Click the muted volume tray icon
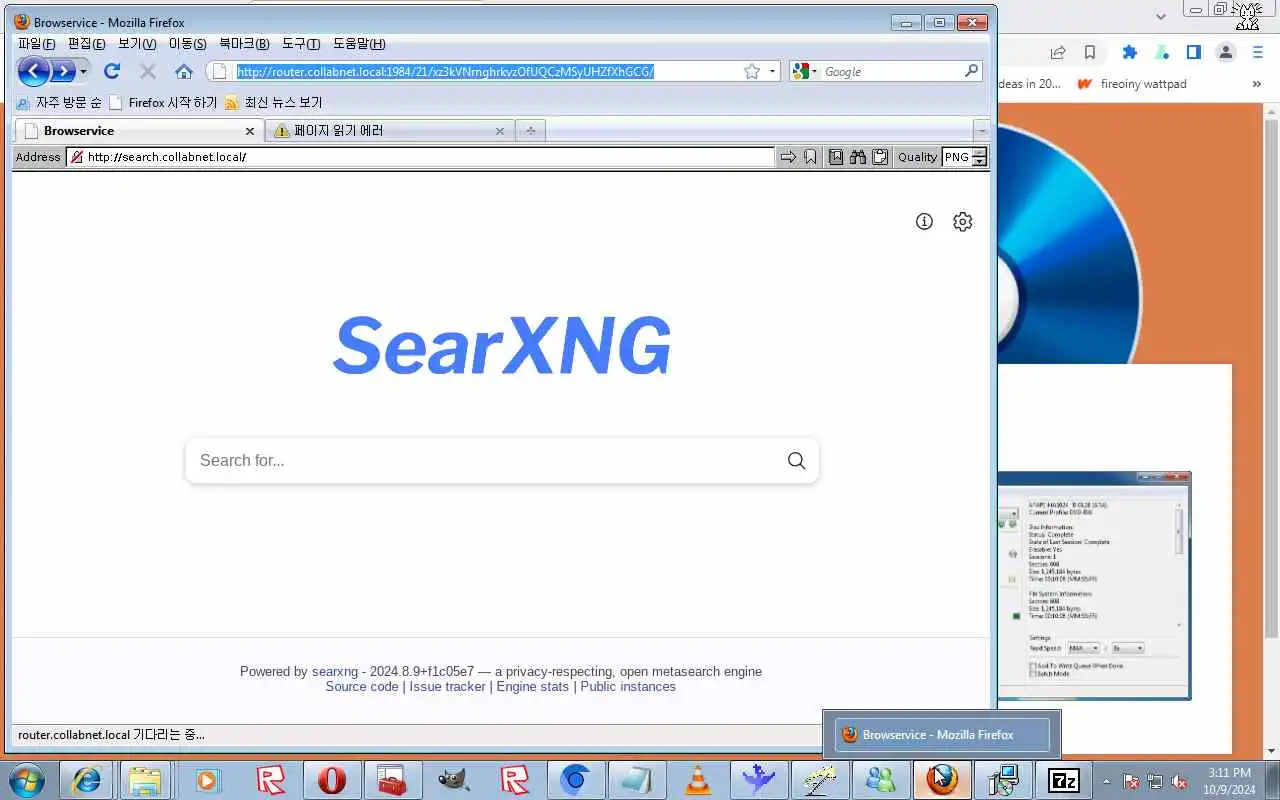The image size is (1280, 800). 1180,781
